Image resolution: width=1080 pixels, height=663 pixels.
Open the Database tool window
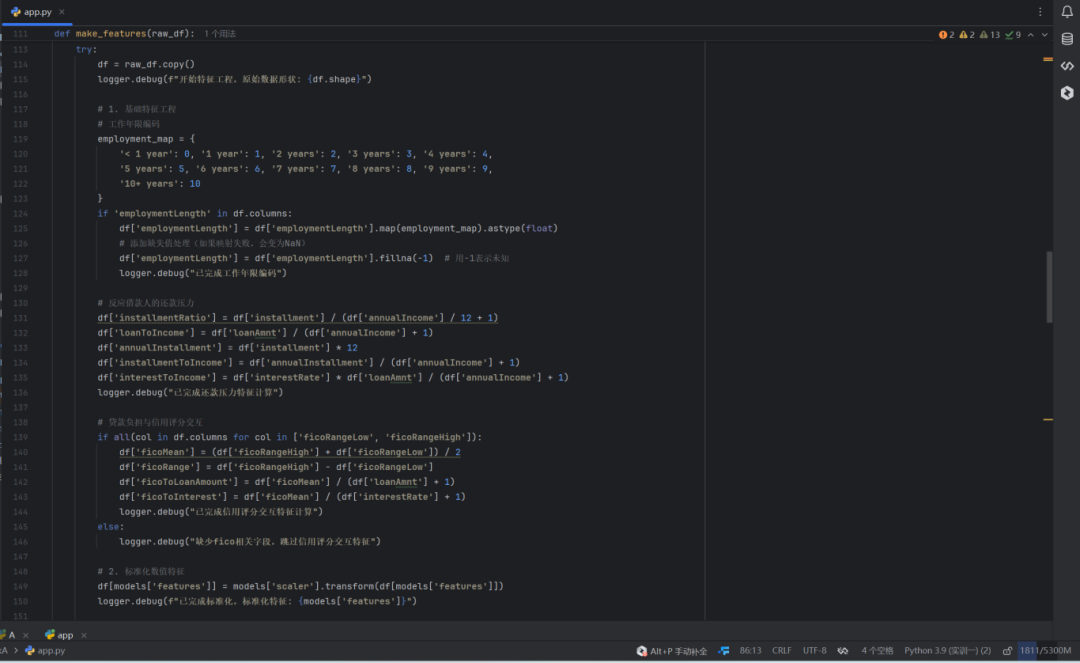pos(1067,39)
